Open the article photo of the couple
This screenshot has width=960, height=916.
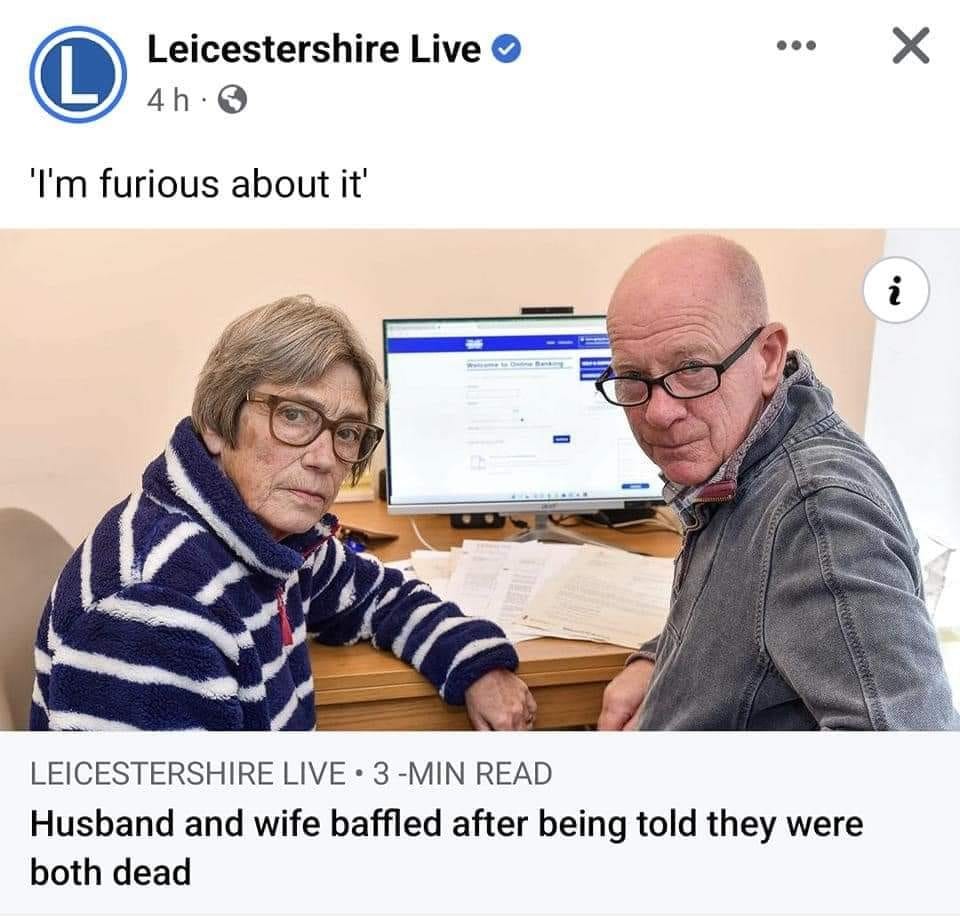[480, 479]
